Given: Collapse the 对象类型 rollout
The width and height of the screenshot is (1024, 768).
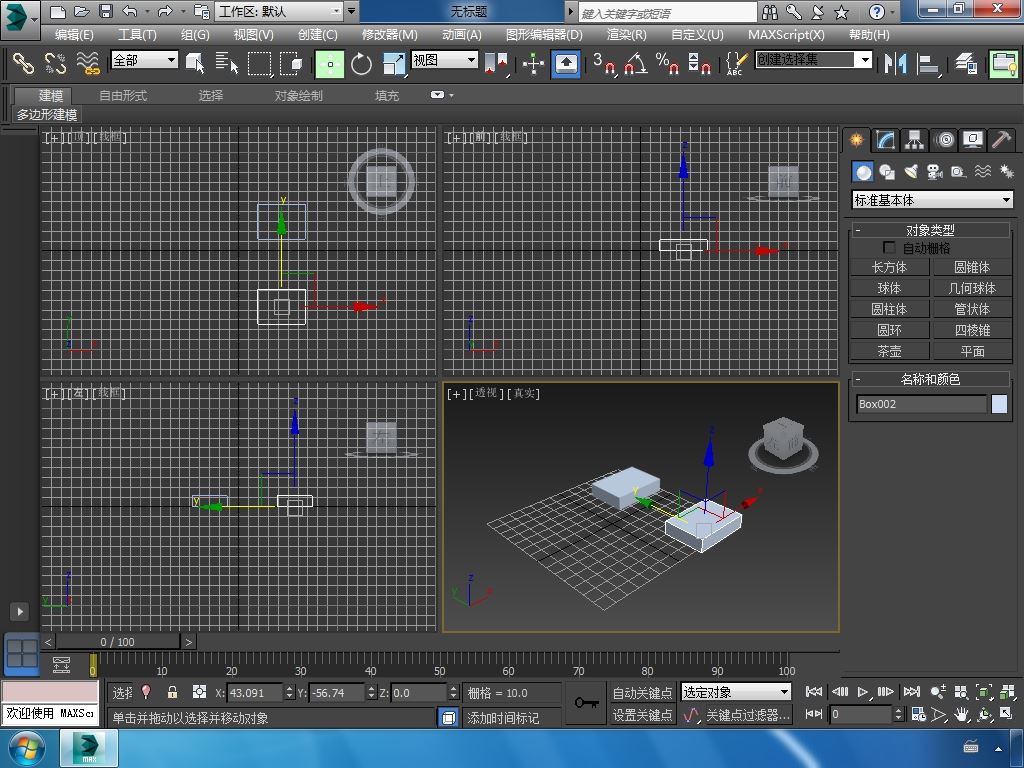Looking at the screenshot, I should coord(929,230).
